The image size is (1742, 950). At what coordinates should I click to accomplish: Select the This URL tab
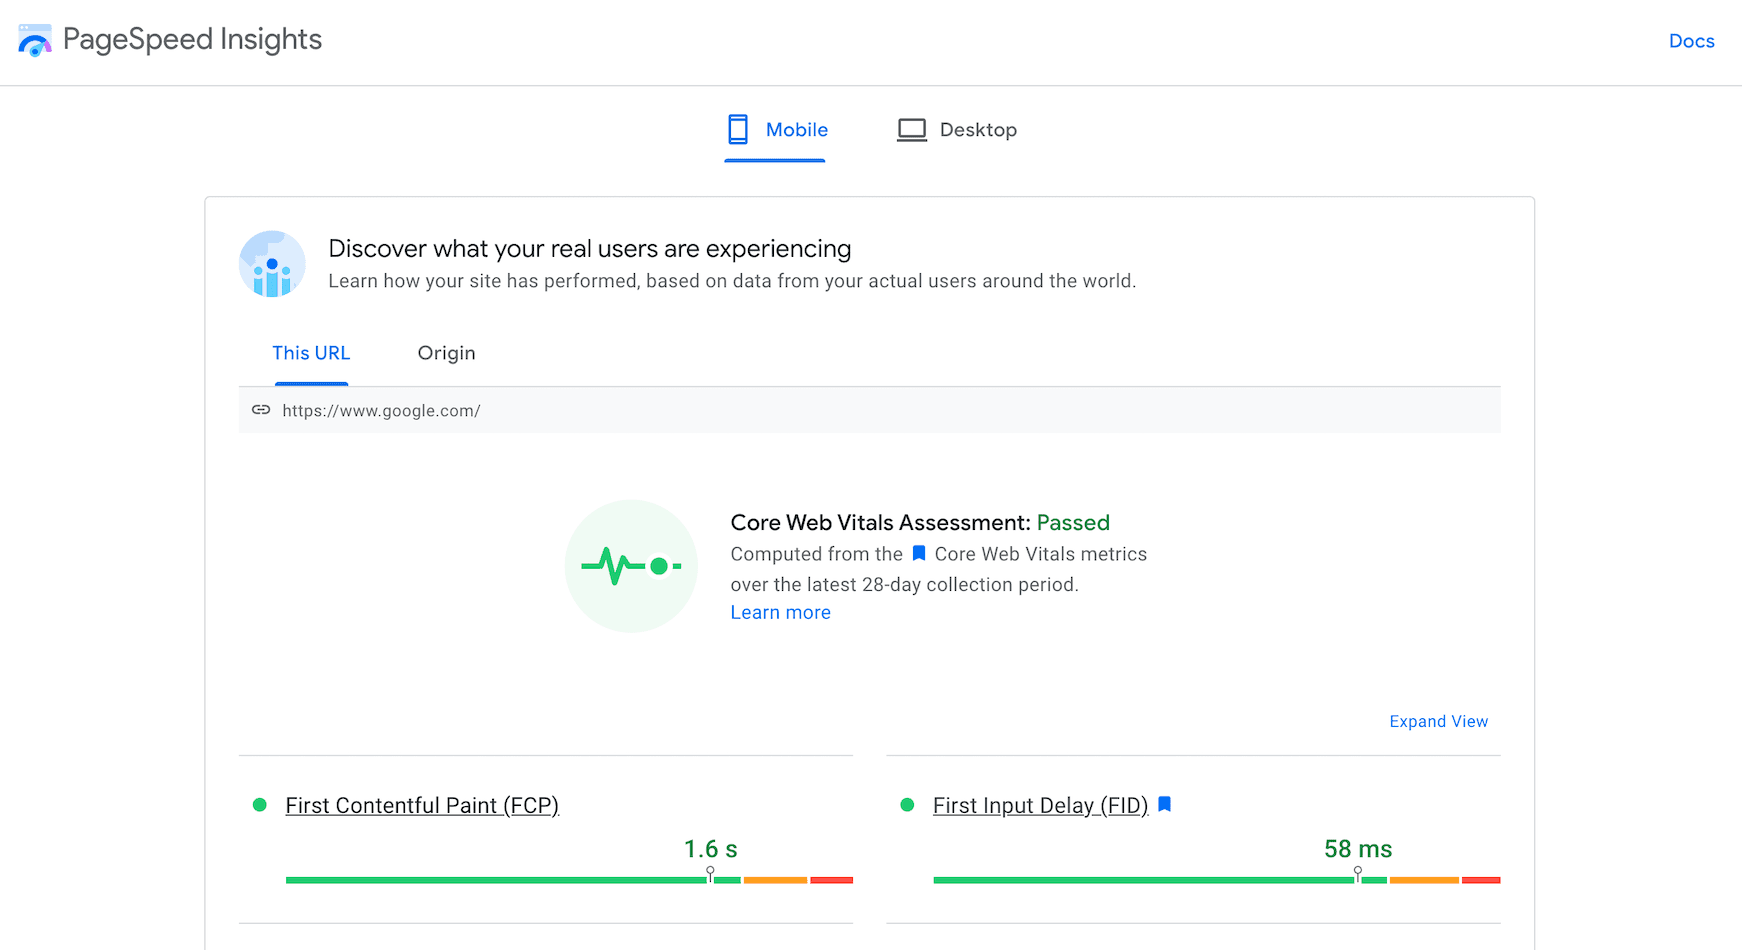311,353
